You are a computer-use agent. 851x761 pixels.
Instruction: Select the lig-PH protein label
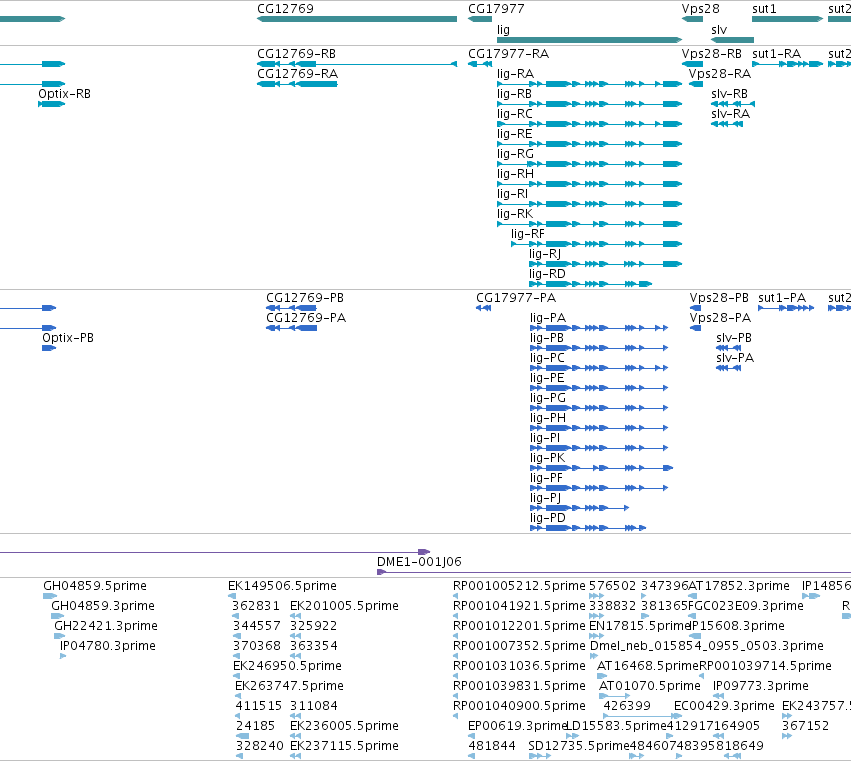click(548, 418)
